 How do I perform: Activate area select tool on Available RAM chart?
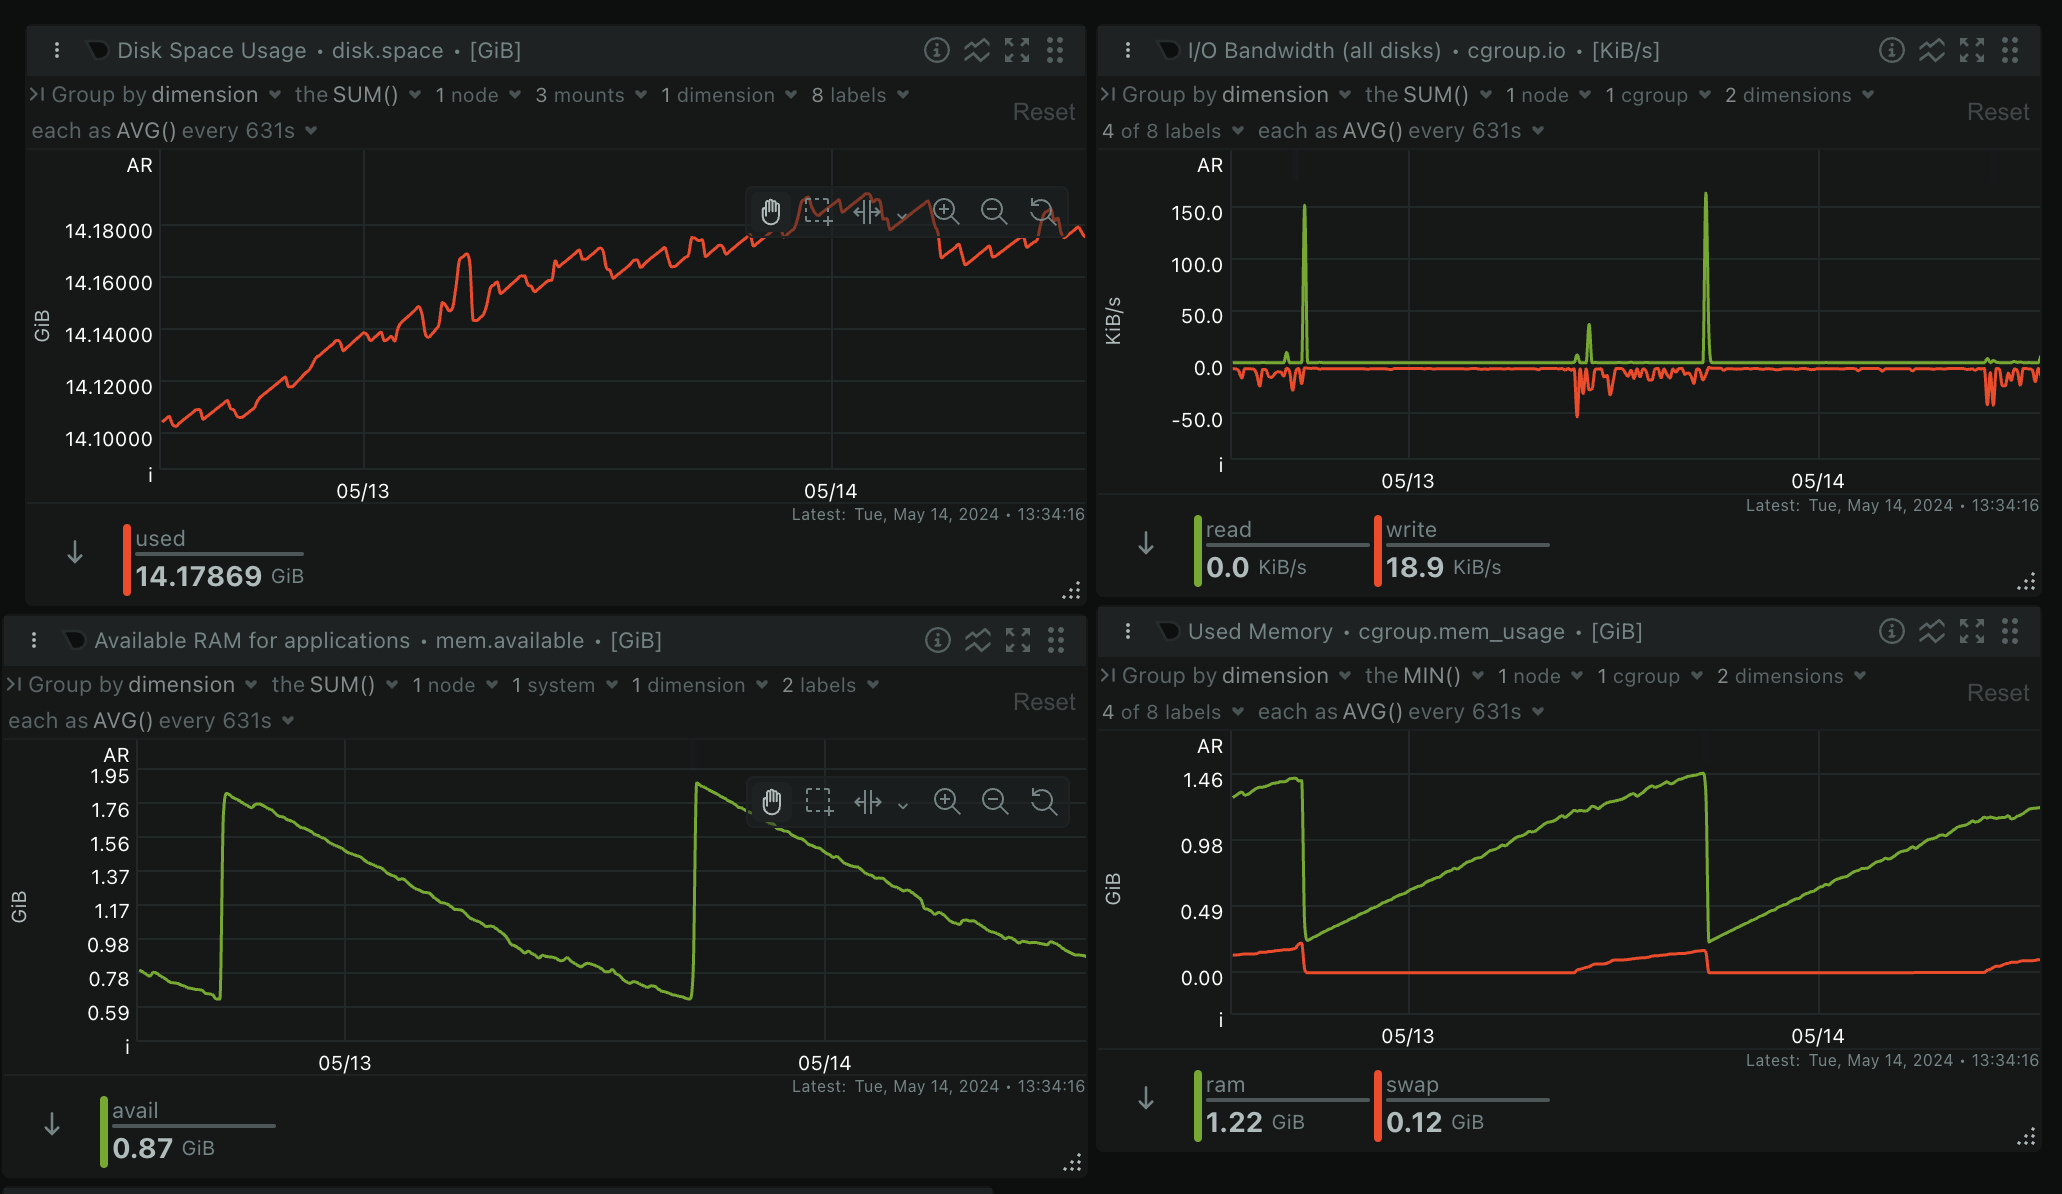pyautogui.click(x=819, y=801)
